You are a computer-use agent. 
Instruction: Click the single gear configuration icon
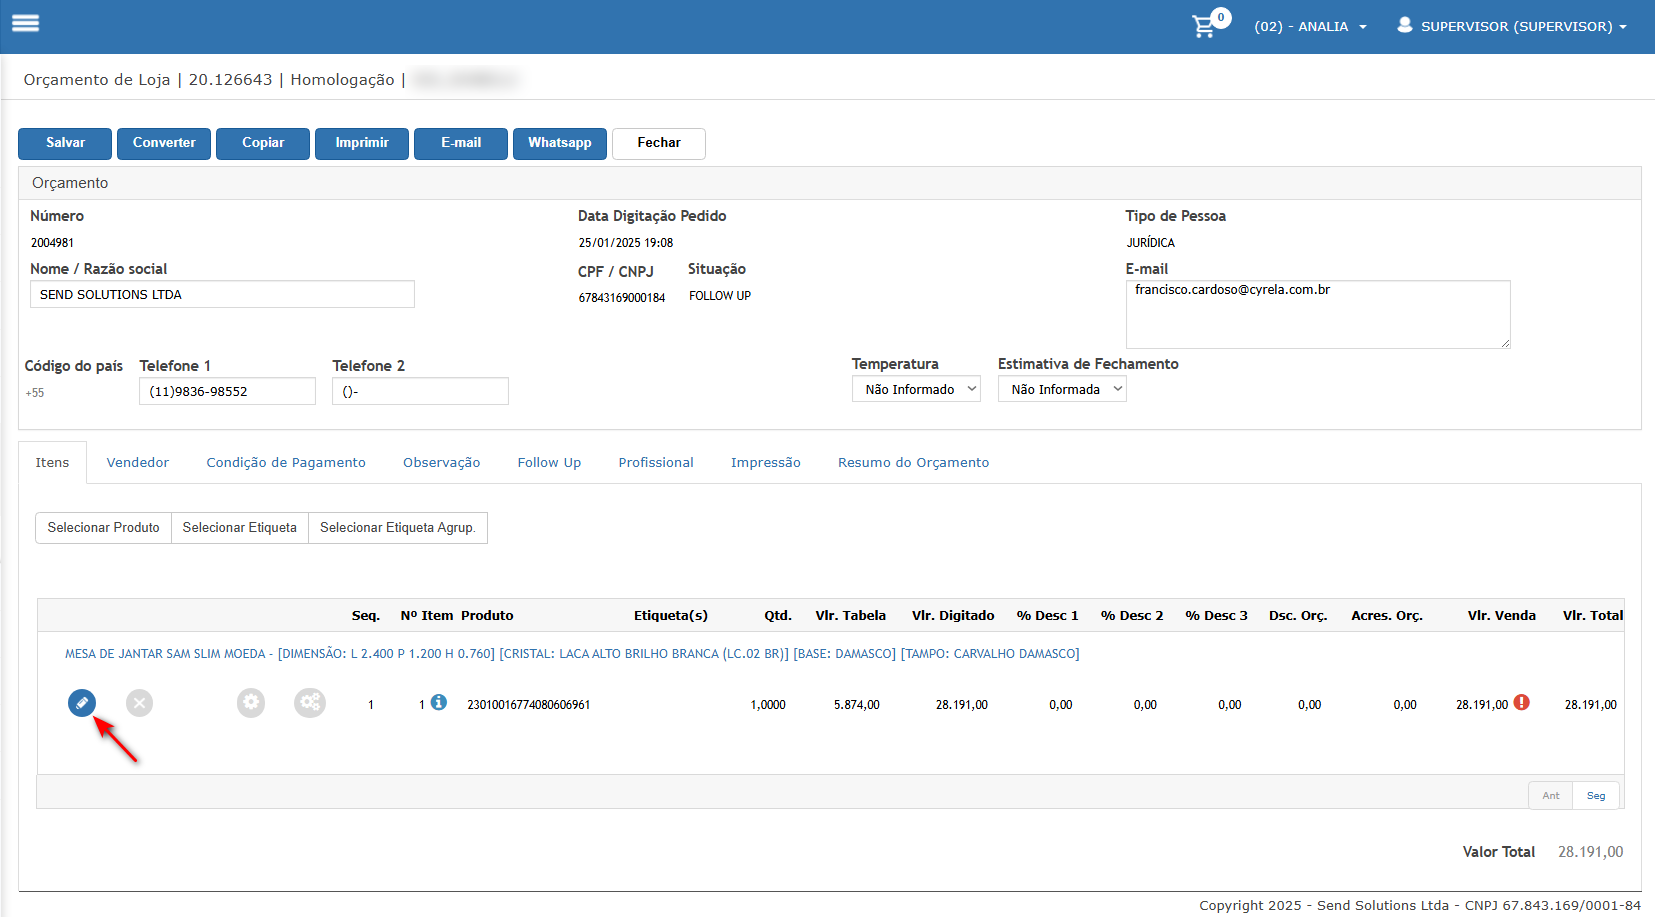coord(251,703)
